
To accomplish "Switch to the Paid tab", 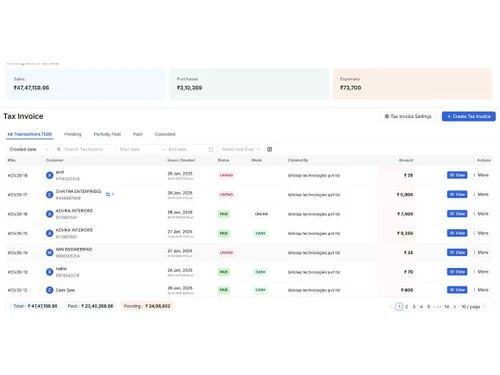I will tap(138, 134).
